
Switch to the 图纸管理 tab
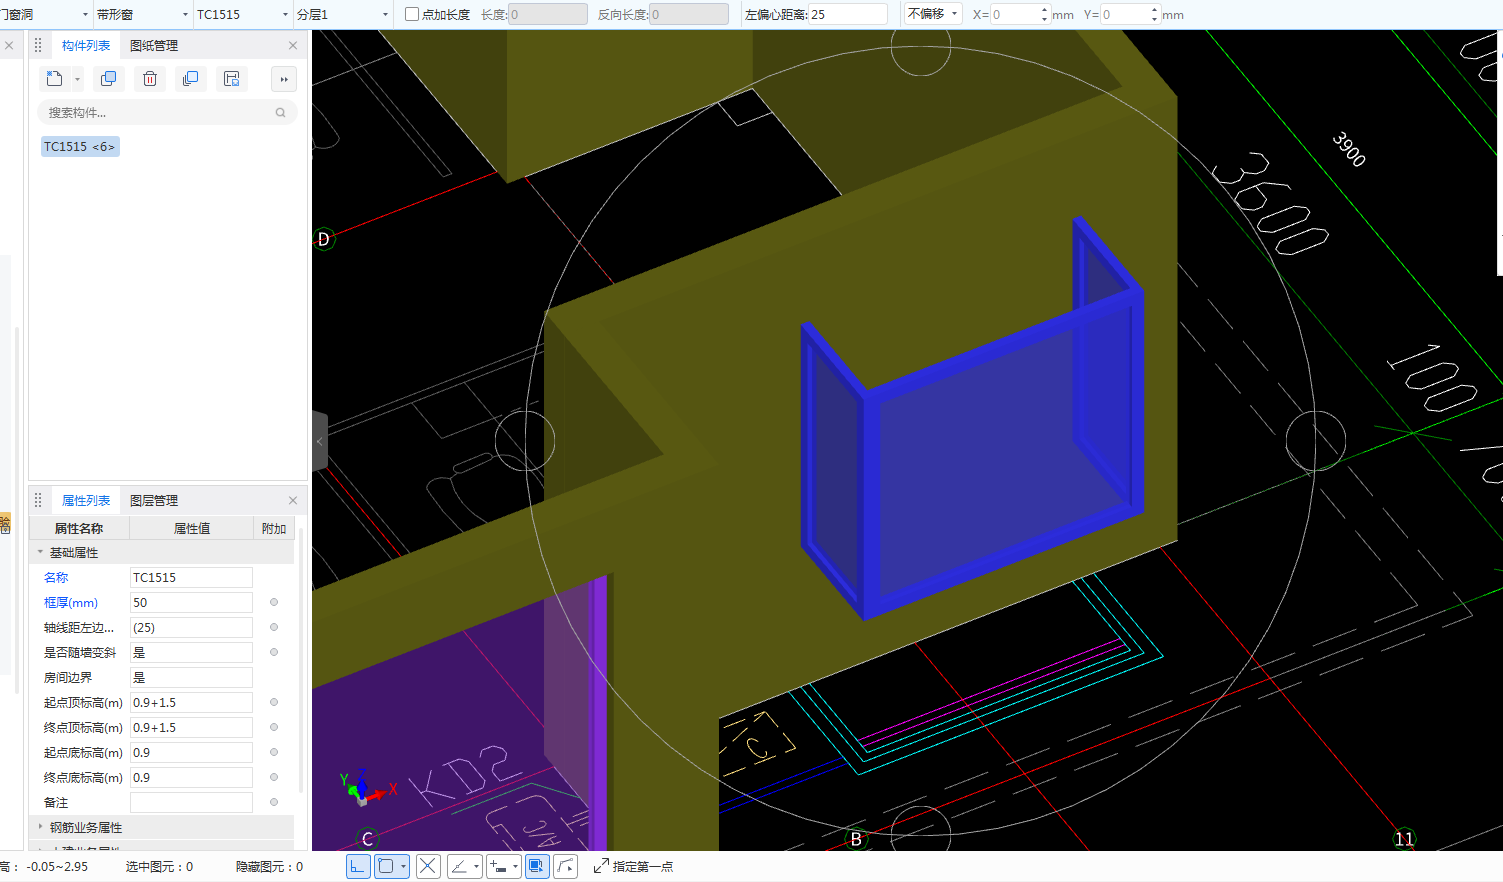pyautogui.click(x=154, y=46)
